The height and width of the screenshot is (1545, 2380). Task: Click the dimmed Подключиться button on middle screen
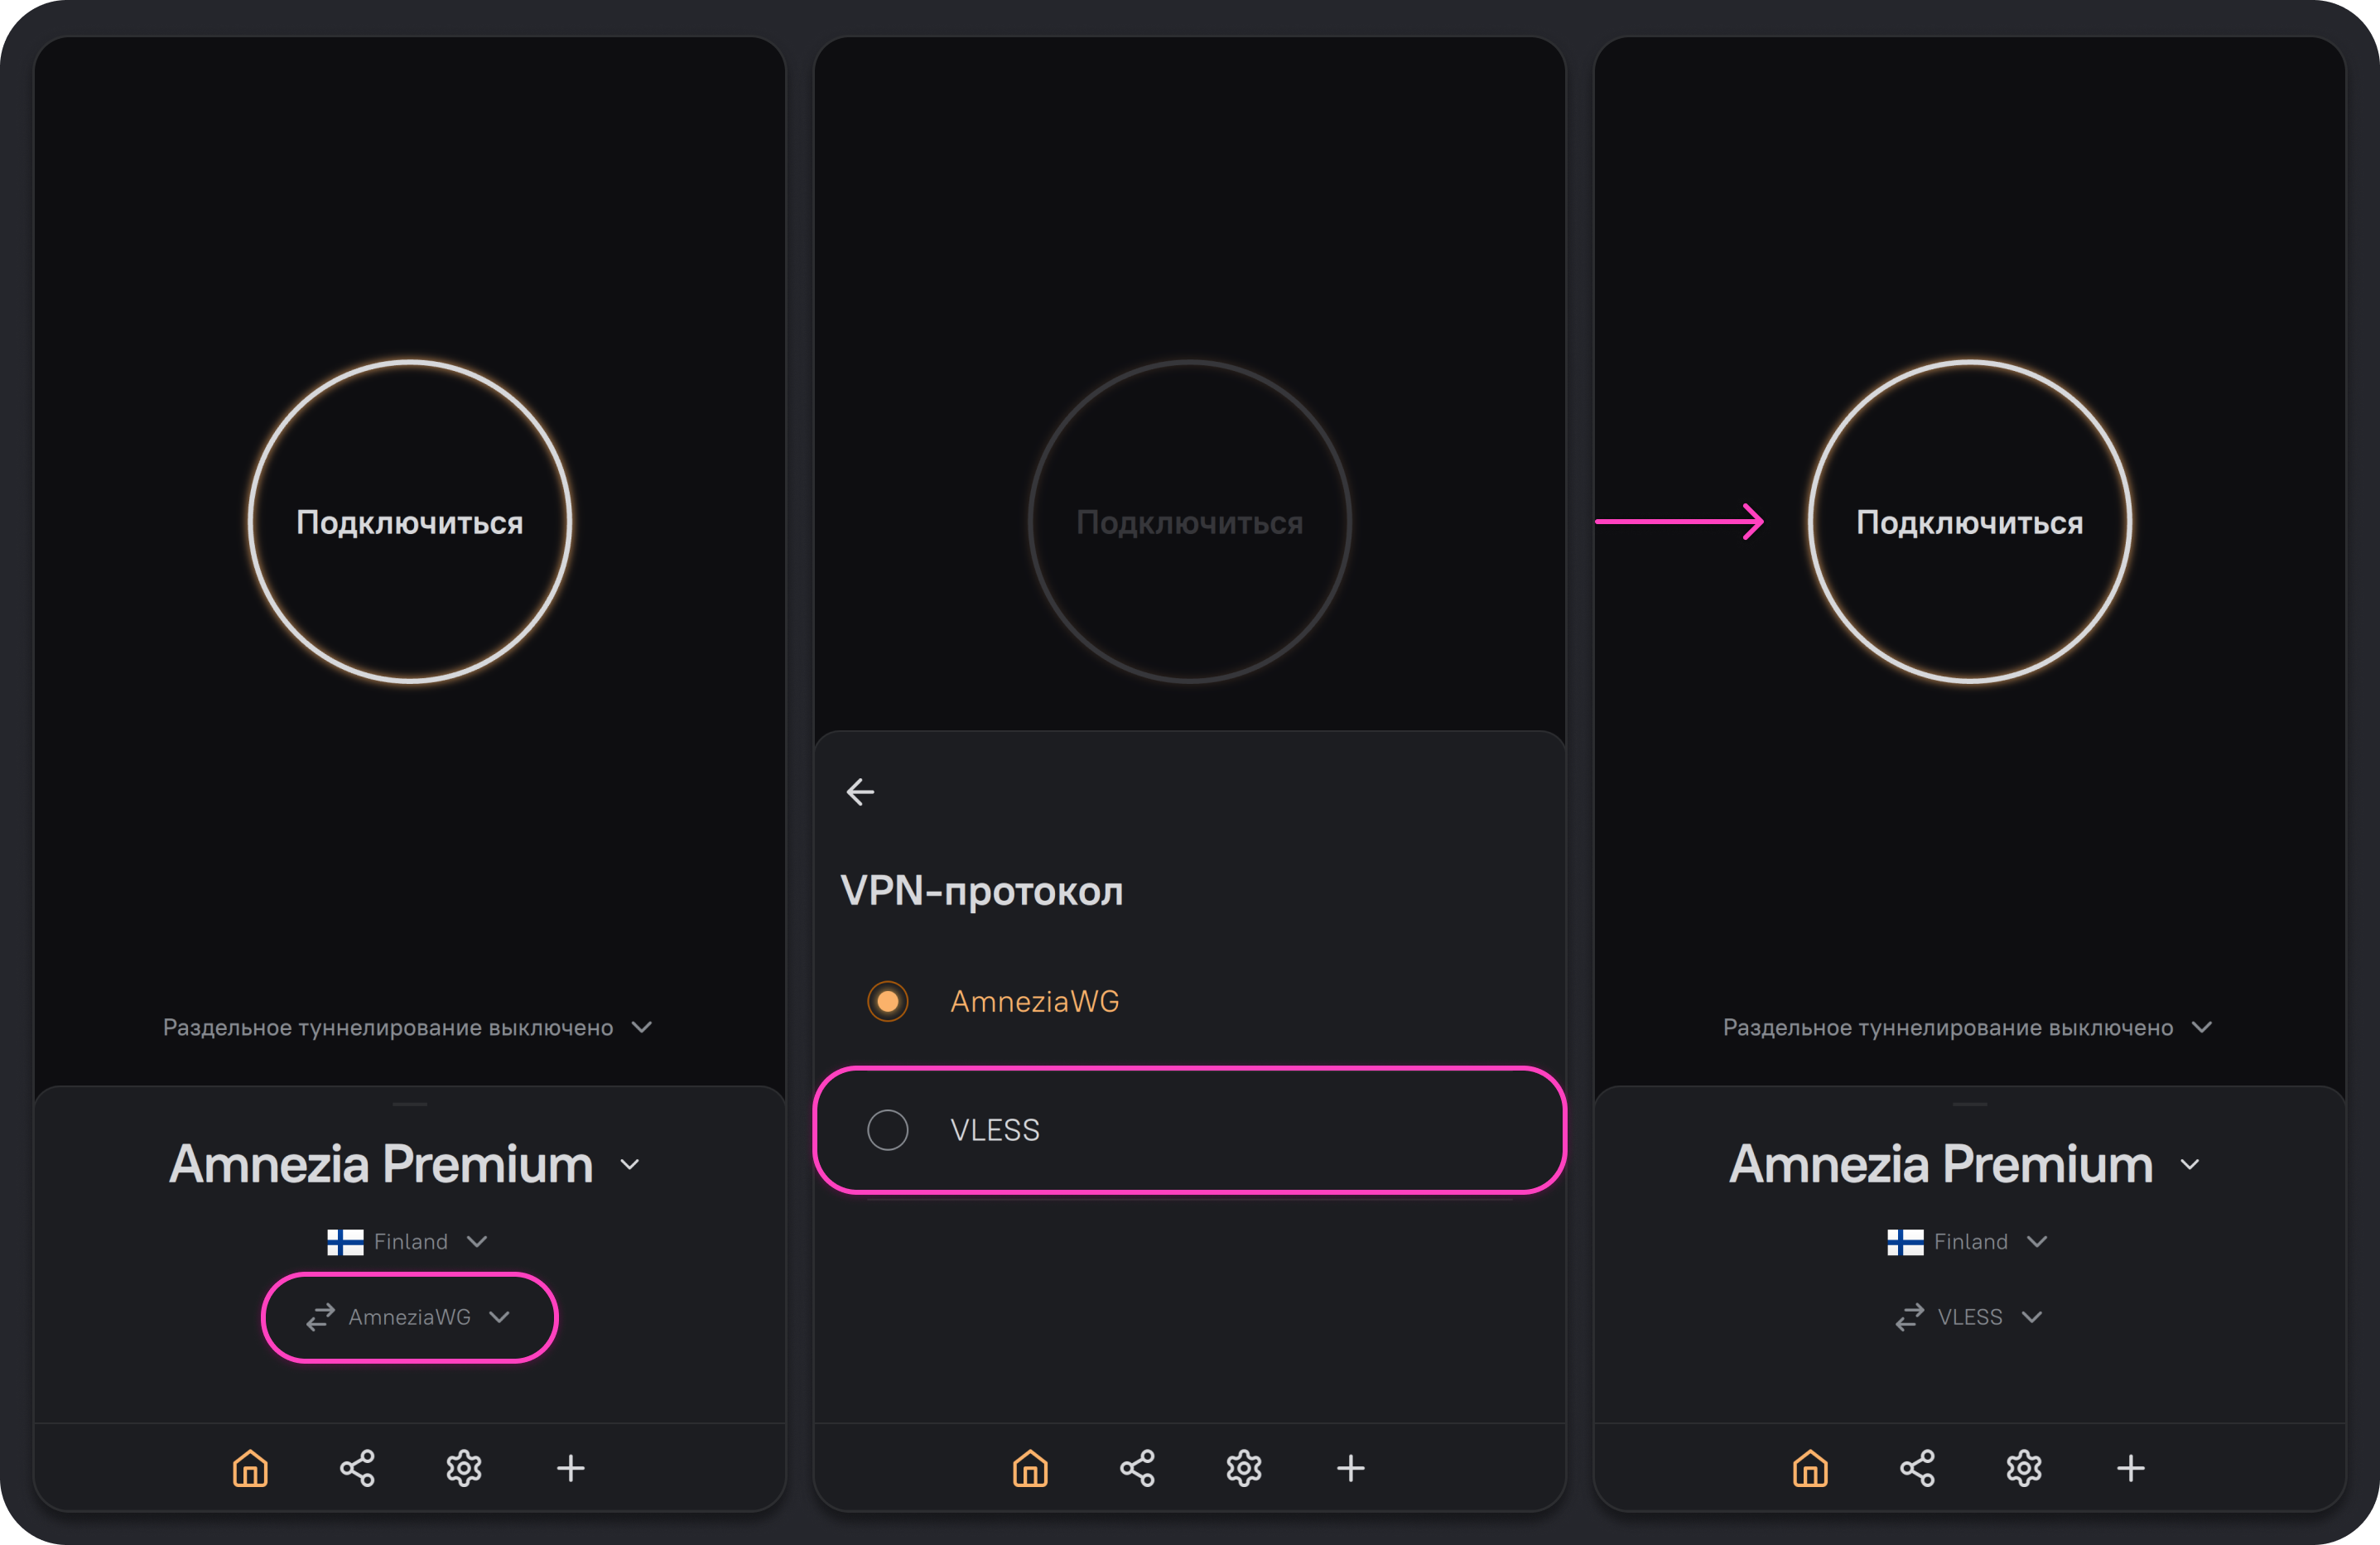click(1190, 521)
